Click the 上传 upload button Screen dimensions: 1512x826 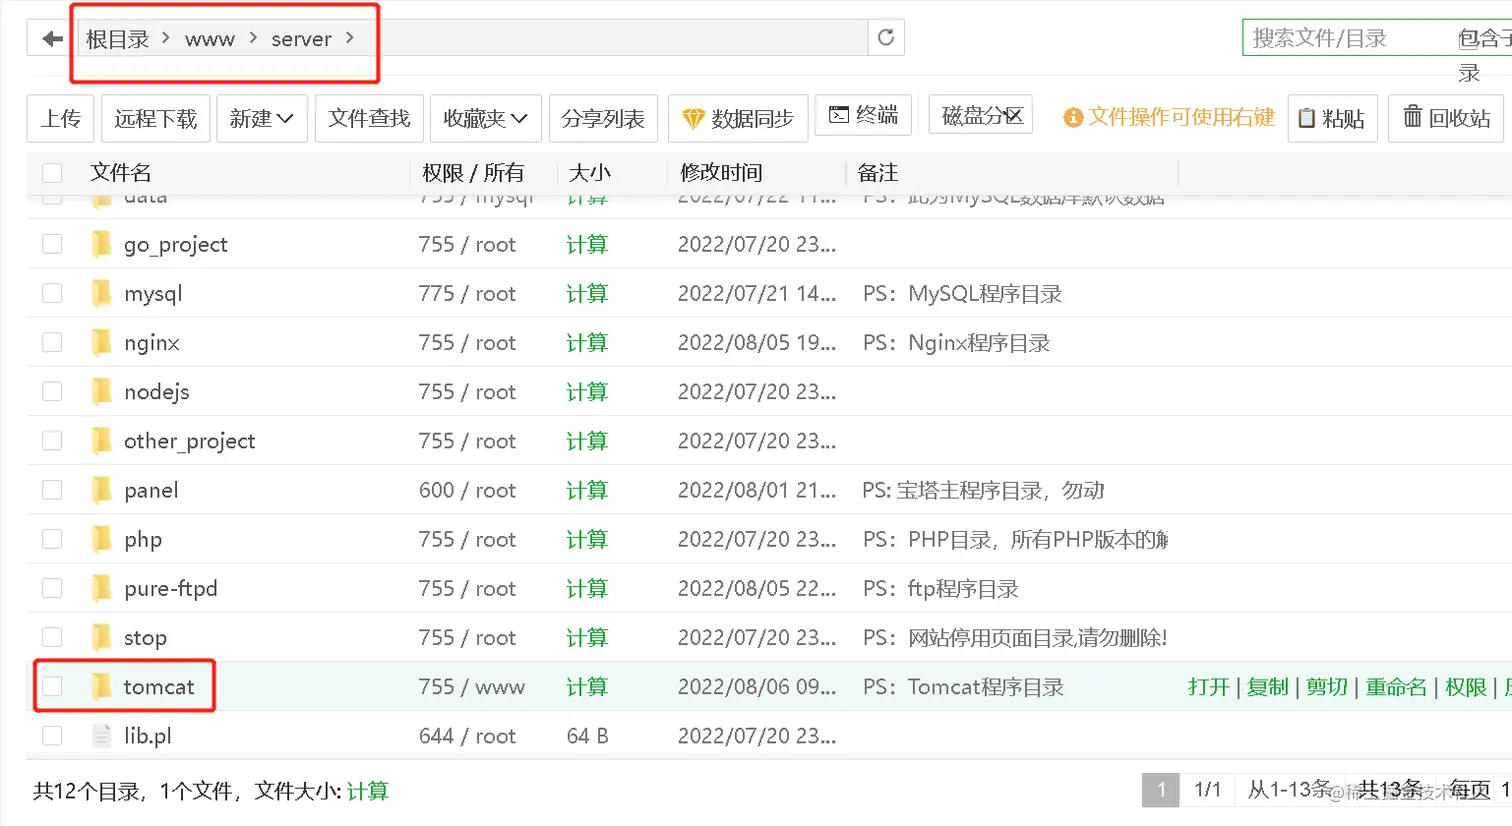pos(61,119)
